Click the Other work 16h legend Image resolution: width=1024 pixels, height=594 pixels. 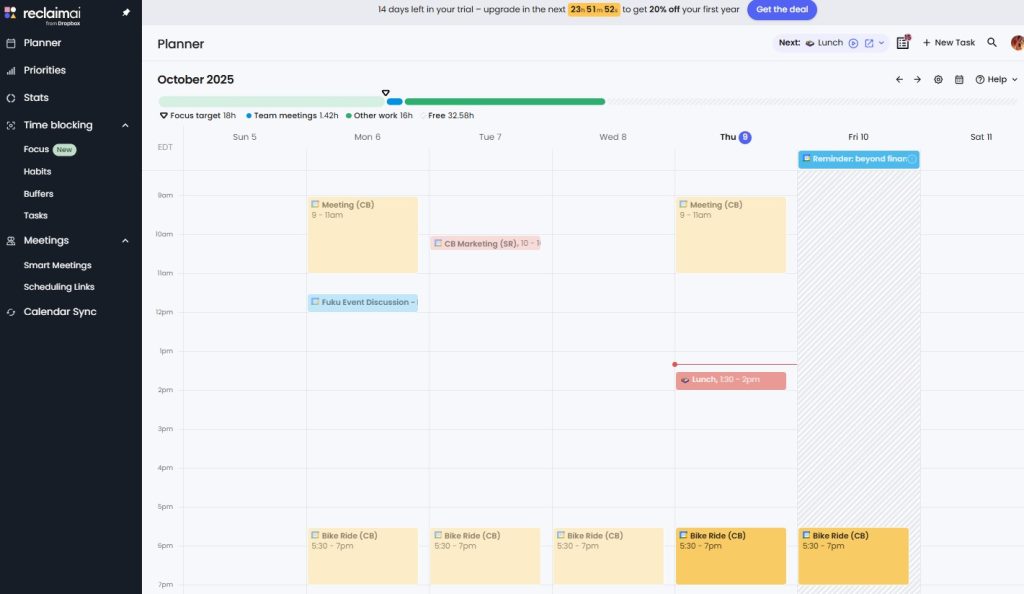pyautogui.click(x=379, y=116)
